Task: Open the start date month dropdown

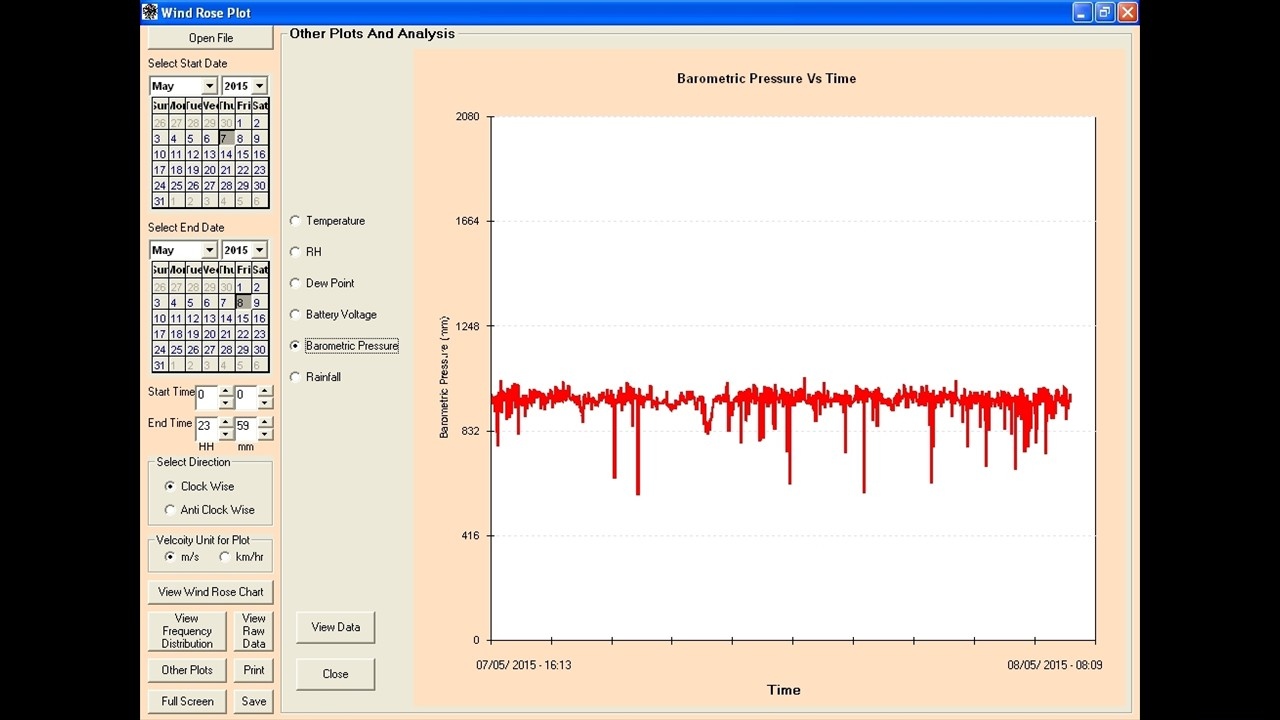Action: tap(209, 86)
